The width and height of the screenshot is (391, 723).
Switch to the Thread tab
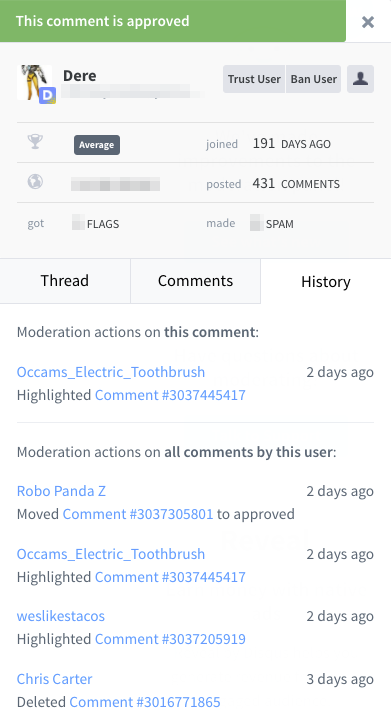(x=65, y=281)
